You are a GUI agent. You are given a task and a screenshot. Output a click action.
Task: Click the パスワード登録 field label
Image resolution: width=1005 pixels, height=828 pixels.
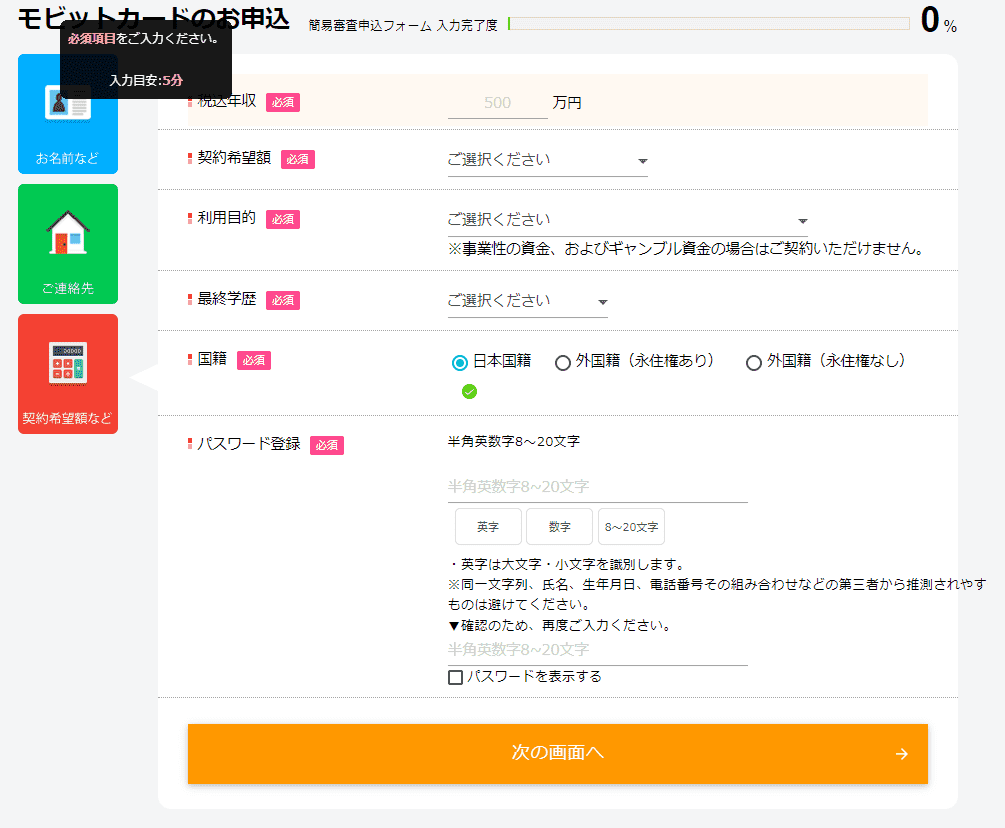[249, 443]
